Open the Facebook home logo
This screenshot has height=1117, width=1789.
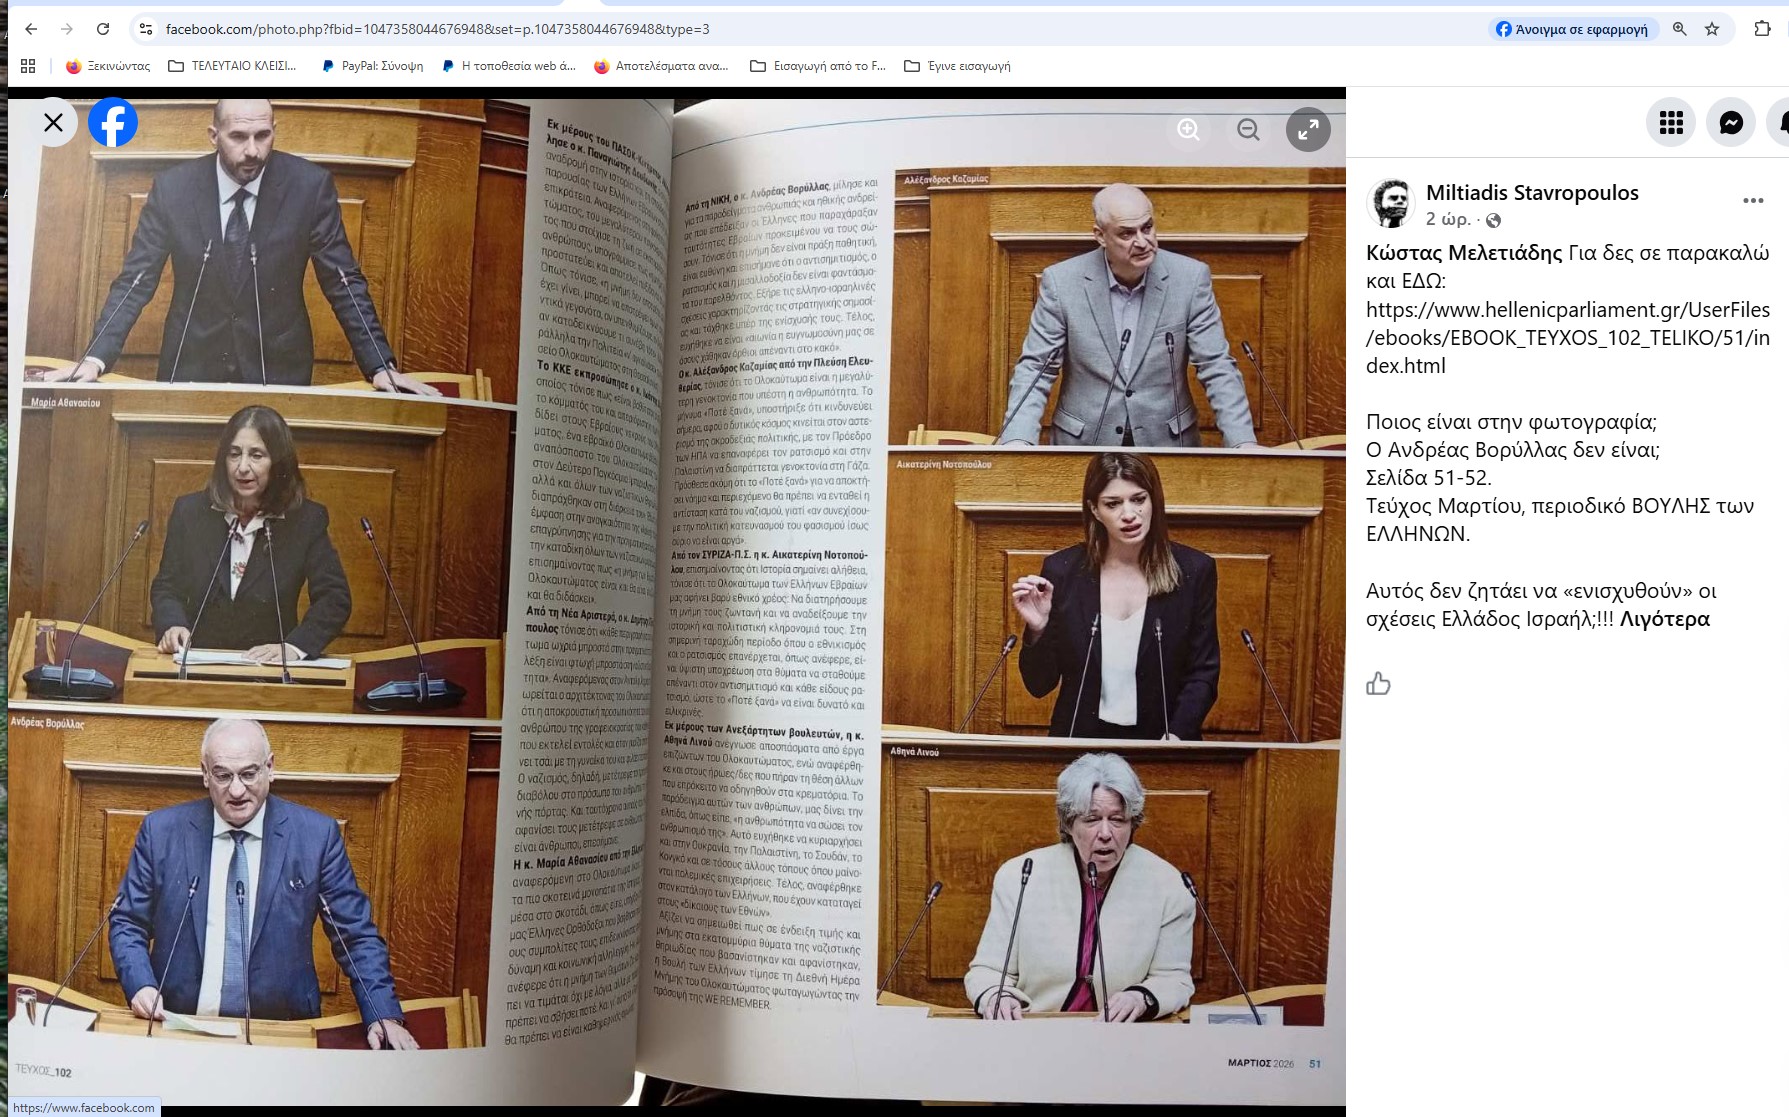(113, 122)
